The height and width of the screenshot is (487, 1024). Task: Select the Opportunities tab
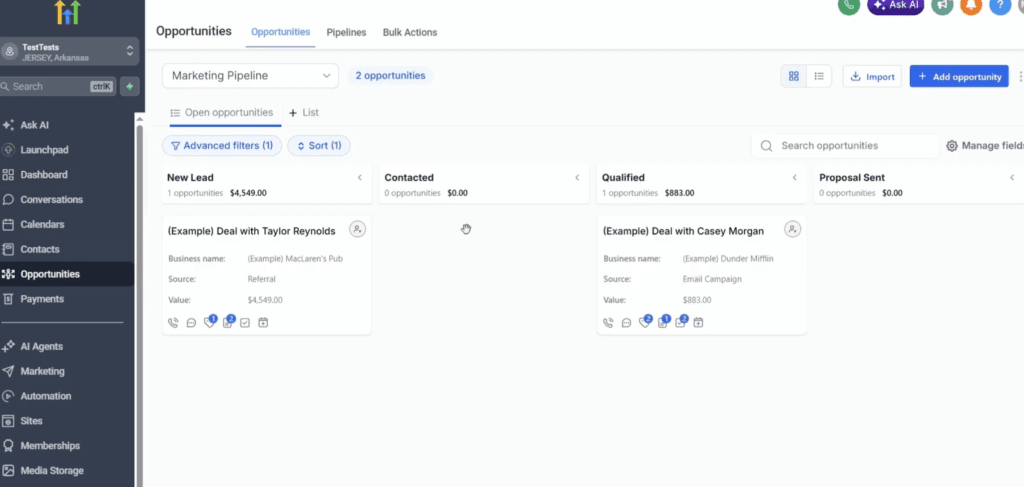point(280,32)
